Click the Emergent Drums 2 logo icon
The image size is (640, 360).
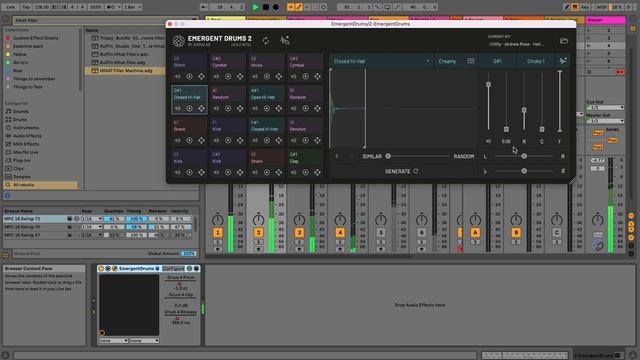click(x=178, y=40)
